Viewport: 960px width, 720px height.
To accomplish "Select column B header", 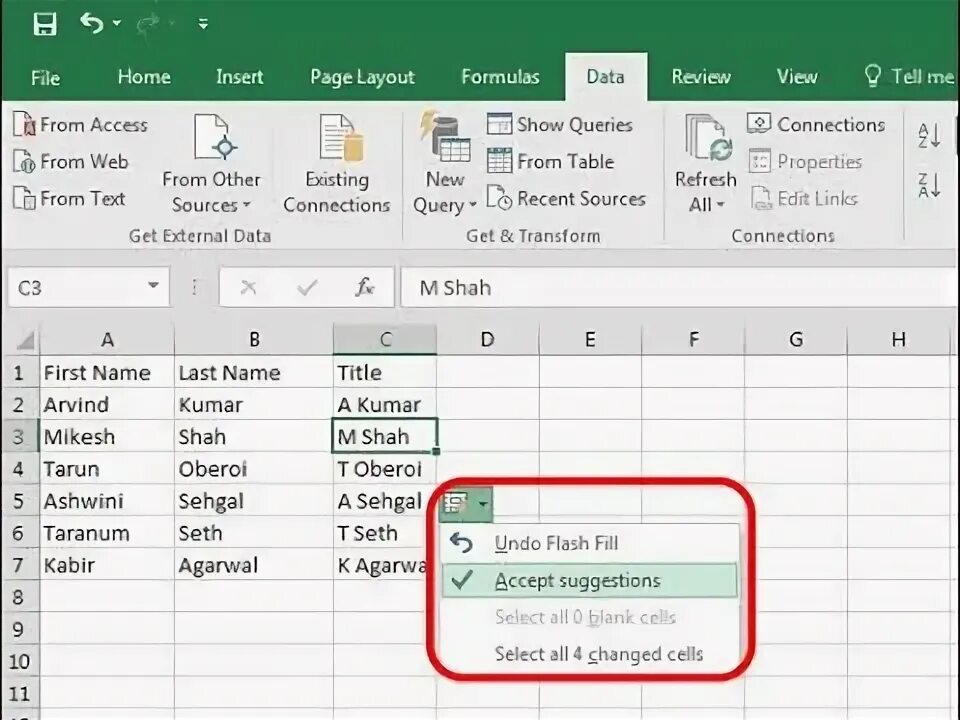I will coord(254,340).
